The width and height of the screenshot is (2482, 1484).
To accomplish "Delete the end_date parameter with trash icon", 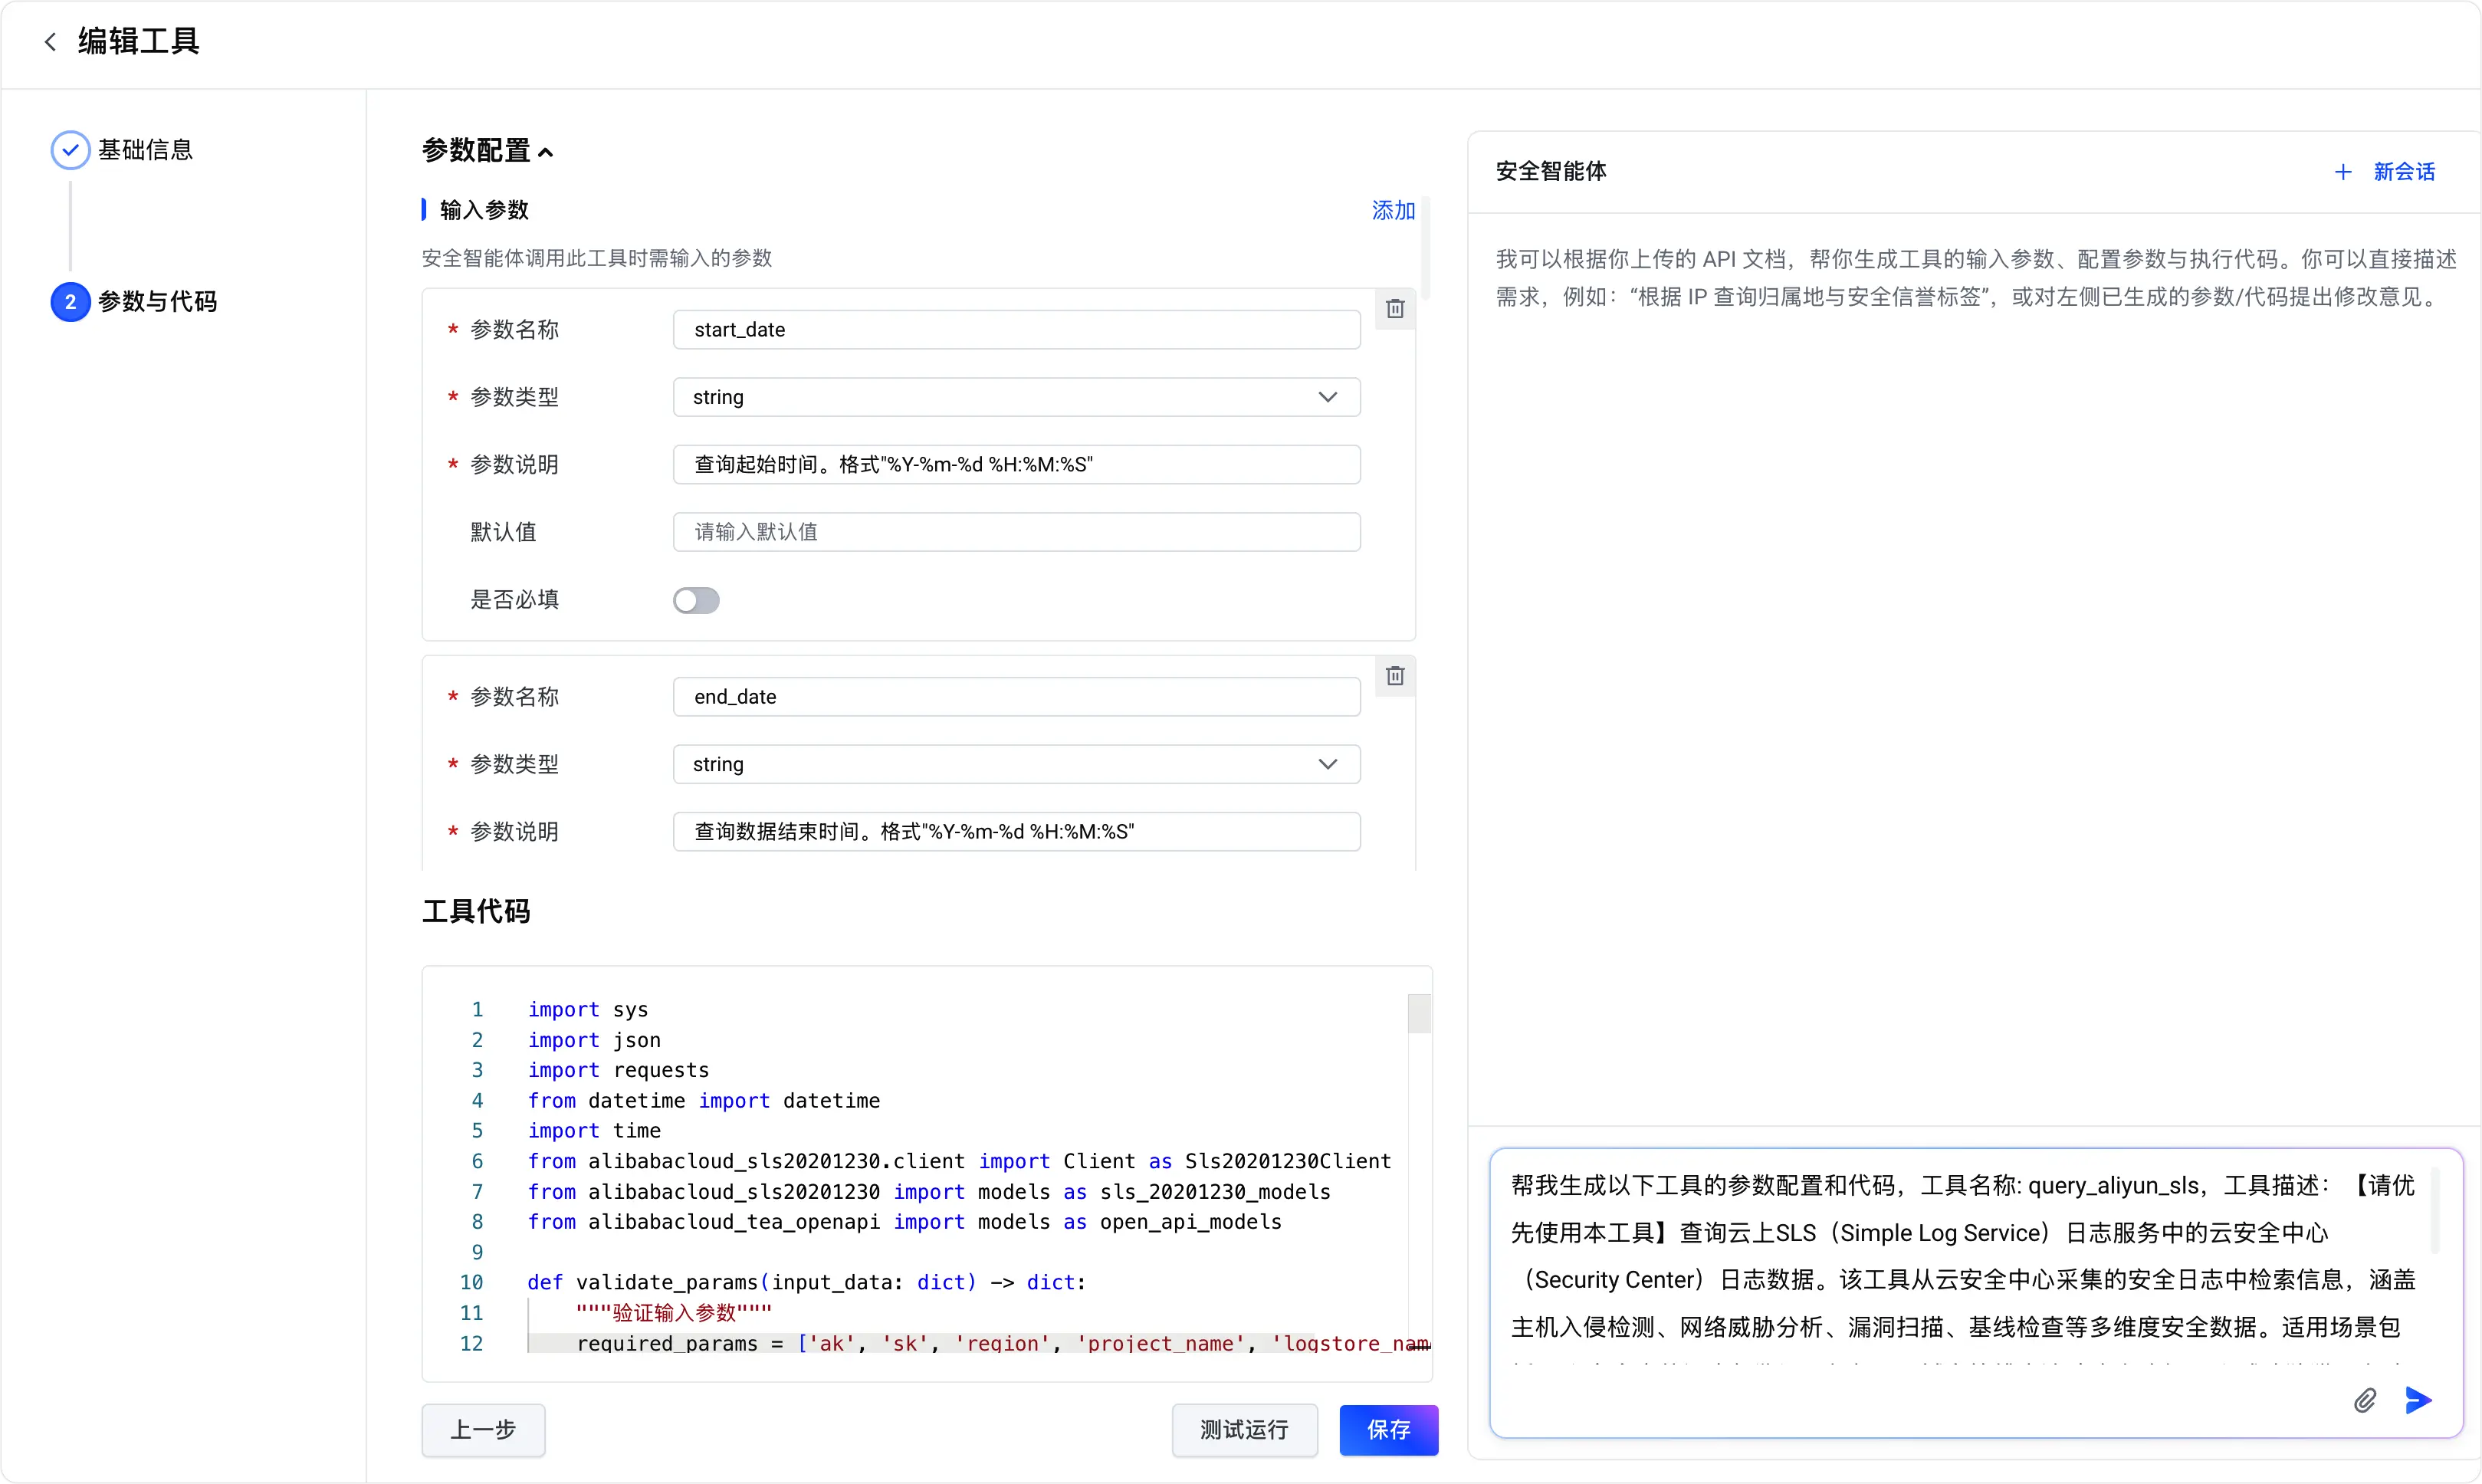I will click(1395, 676).
